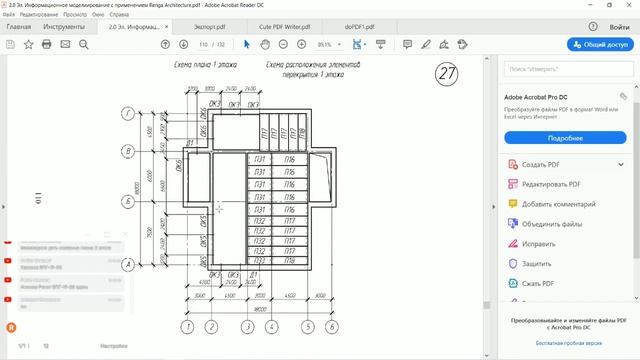Click the Войти sign-in button
640x360 pixels.
[x=619, y=27]
